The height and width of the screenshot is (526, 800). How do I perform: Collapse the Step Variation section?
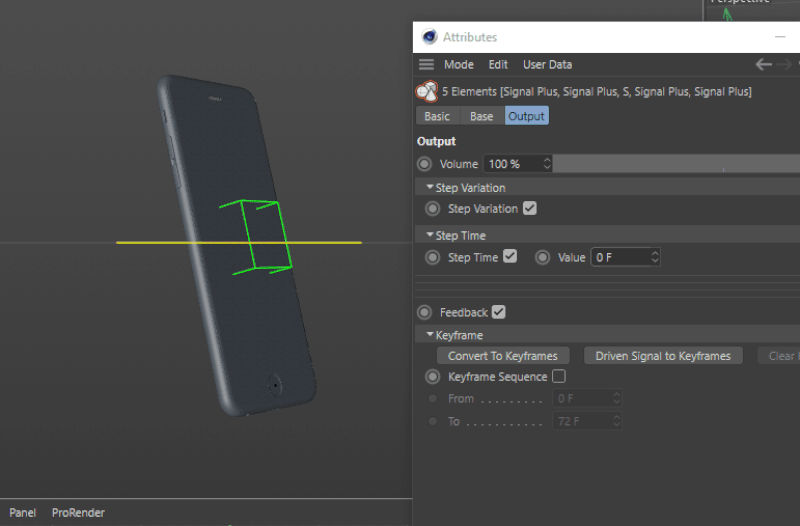pyautogui.click(x=430, y=188)
